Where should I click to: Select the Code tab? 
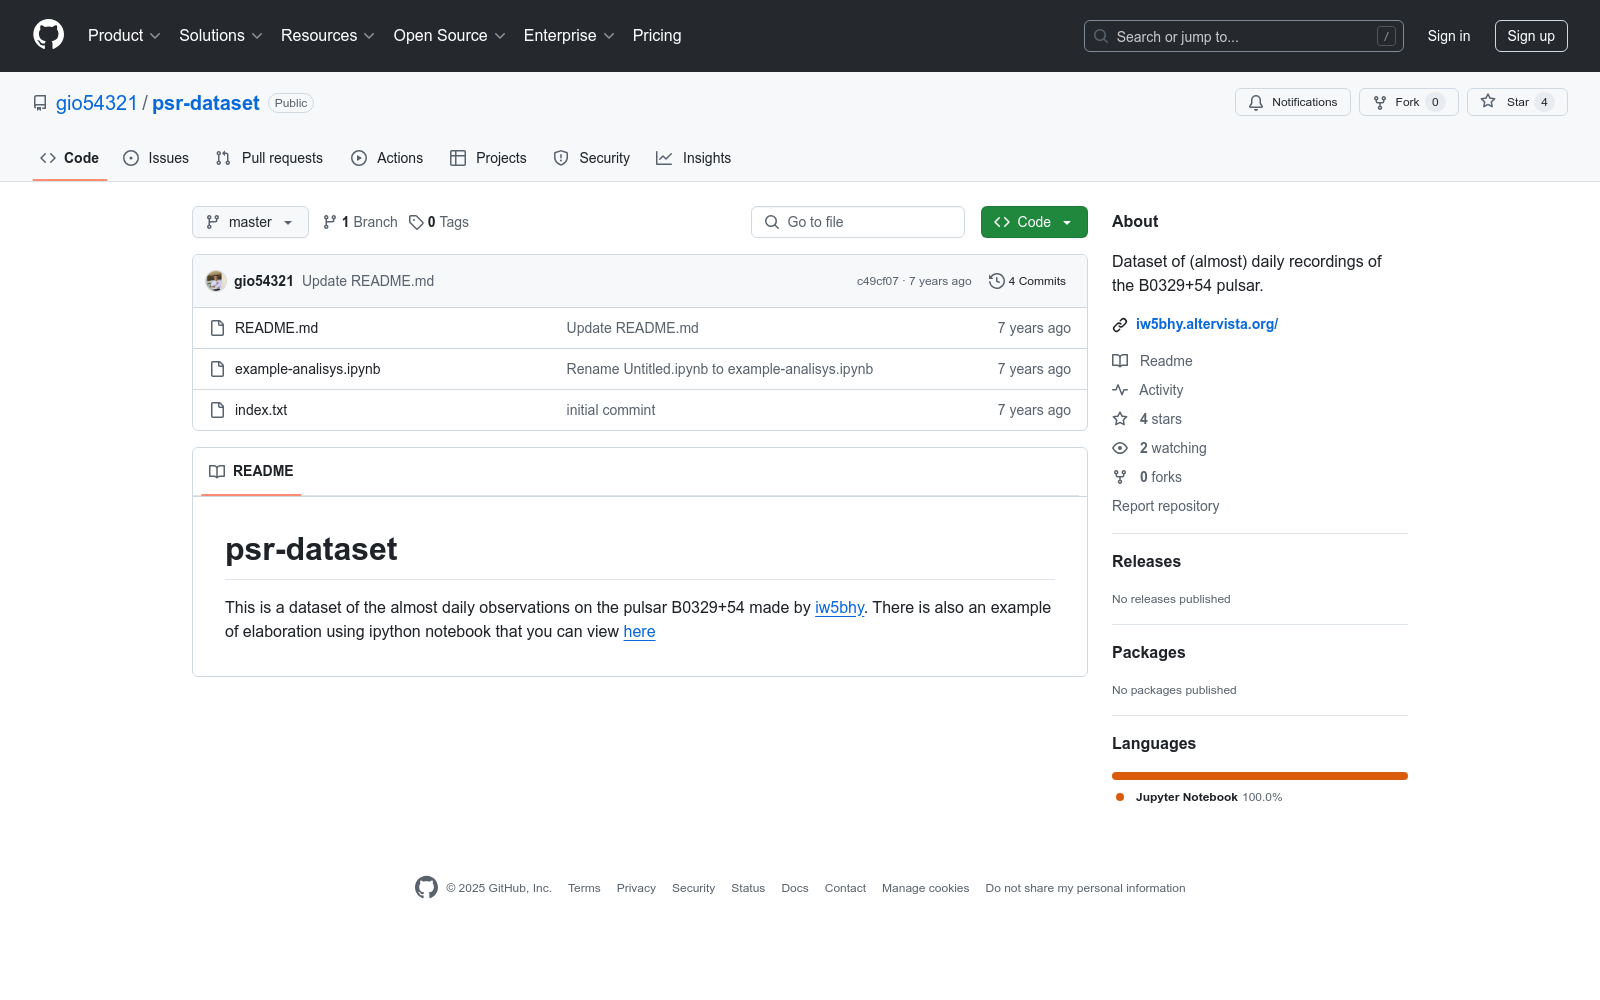click(x=70, y=158)
